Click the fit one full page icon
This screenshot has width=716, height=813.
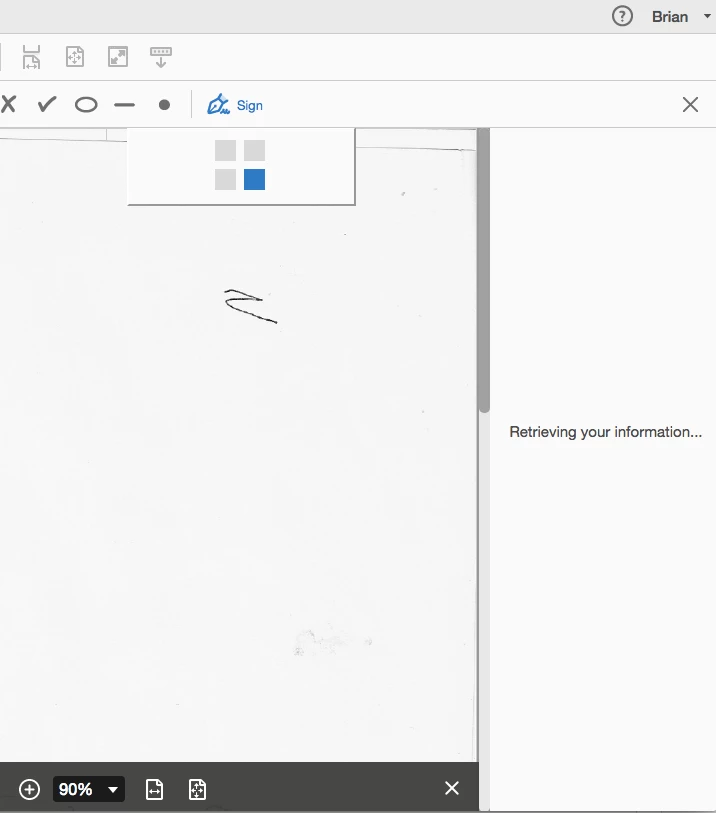pos(75,57)
